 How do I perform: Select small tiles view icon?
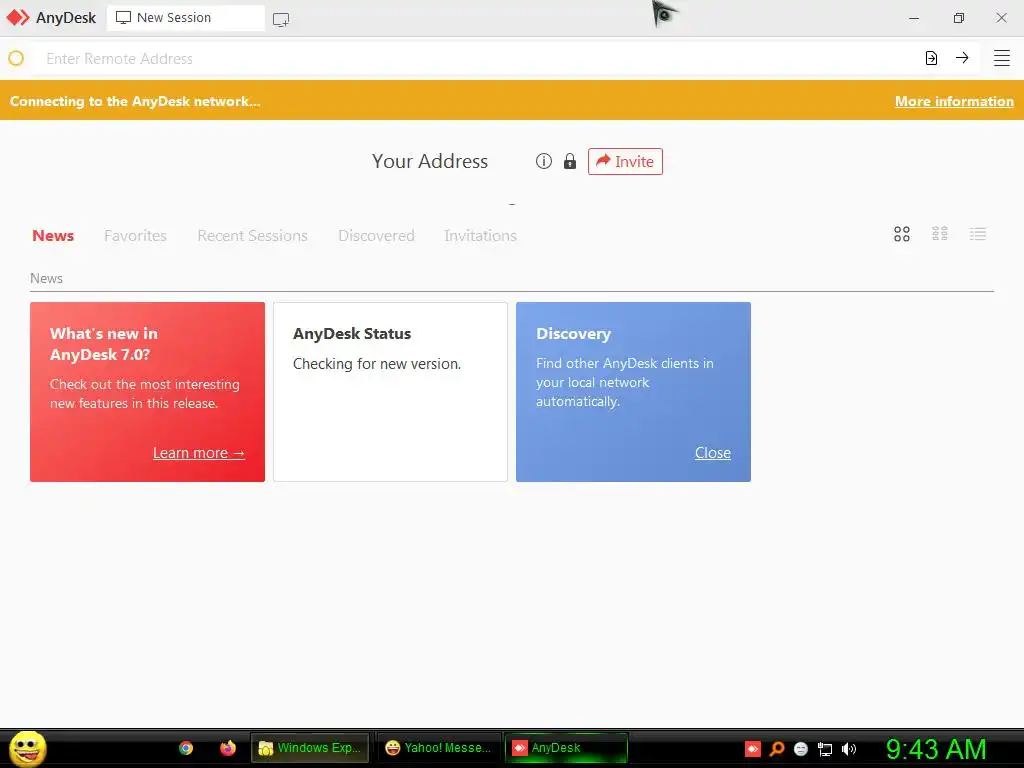click(940, 234)
